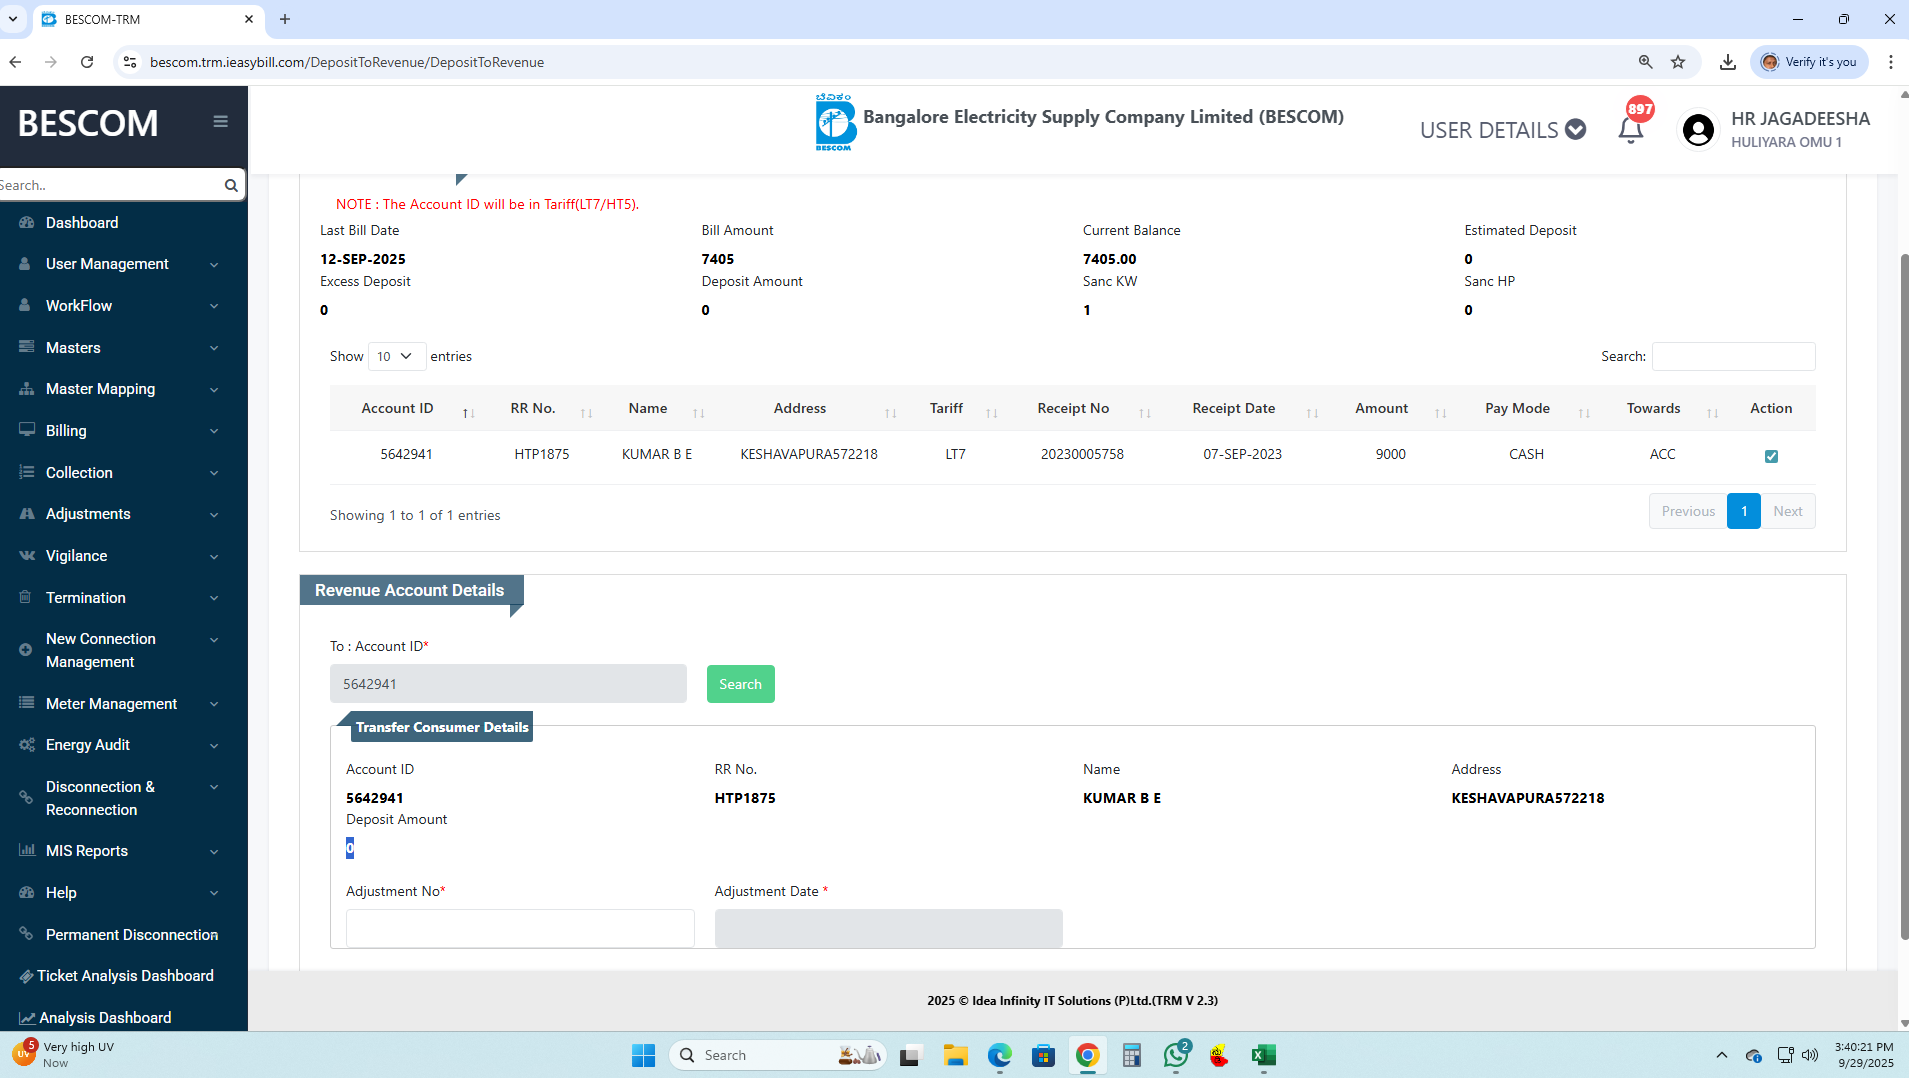Click the sidebar search magnifier icon
1909x1078 pixels.
pyautogui.click(x=231, y=185)
